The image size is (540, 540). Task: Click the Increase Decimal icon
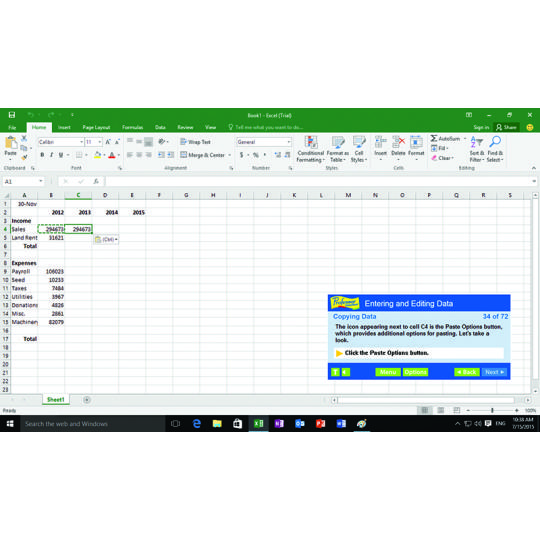278,155
